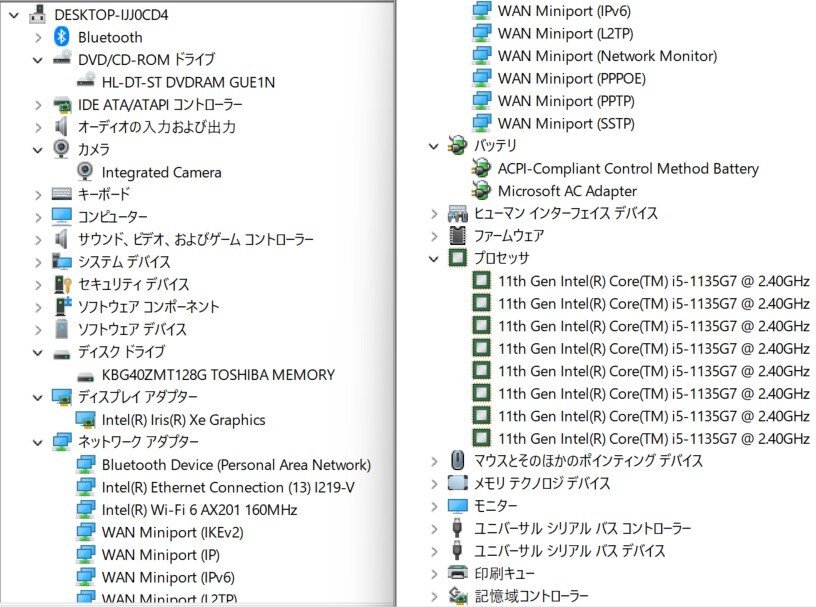Screen dimensions: 816x607
Task: Select left-pane WAN Miniport (IPv6) entry
Action: coord(168,577)
